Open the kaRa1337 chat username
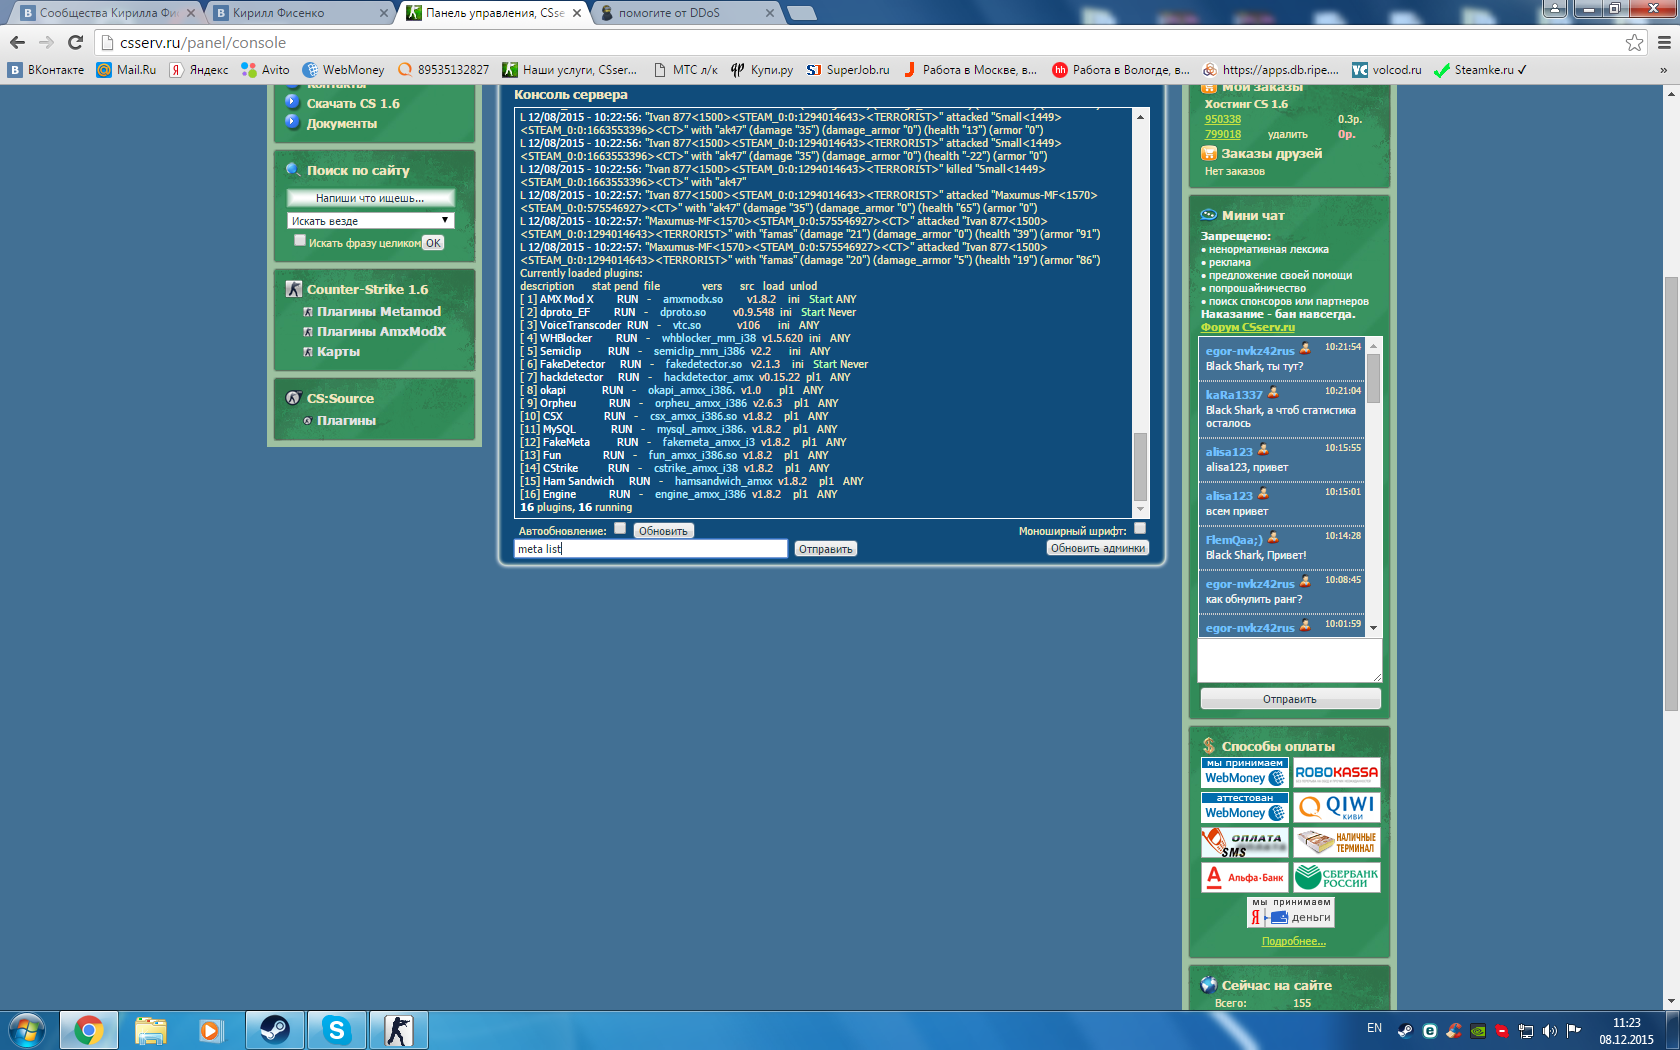The height and width of the screenshot is (1050, 1680). coord(1234,395)
